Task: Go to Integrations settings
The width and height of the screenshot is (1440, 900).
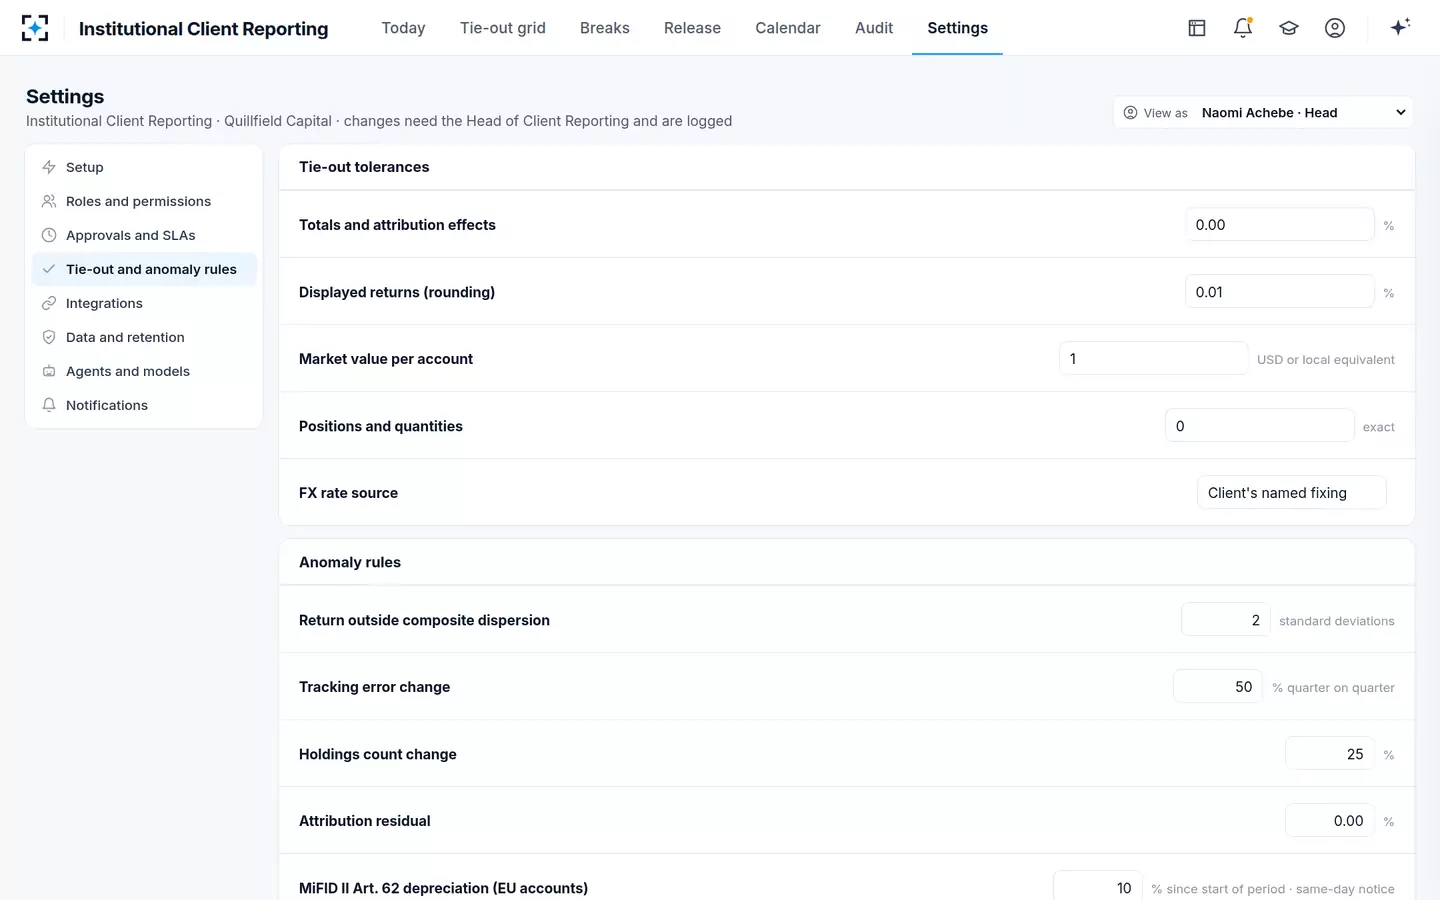Action: pyautogui.click(x=144, y=303)
